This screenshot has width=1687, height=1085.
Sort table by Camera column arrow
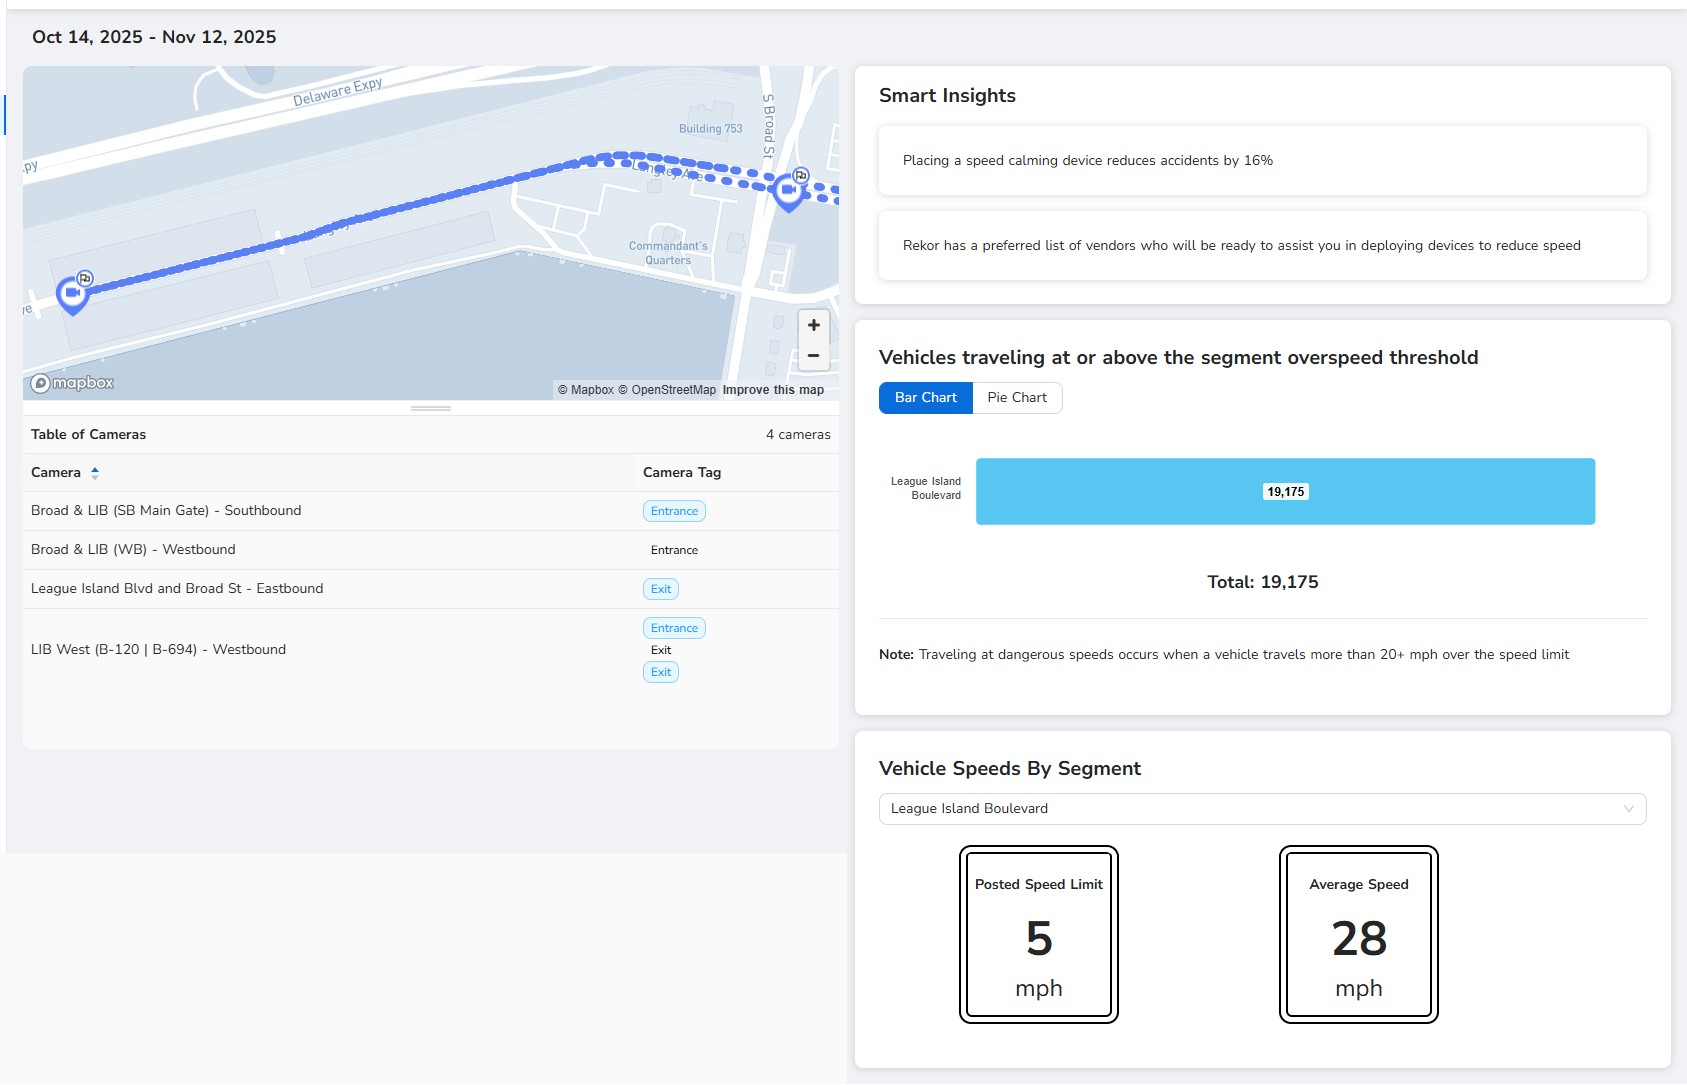pyautogui.click(x=95, y=473)
